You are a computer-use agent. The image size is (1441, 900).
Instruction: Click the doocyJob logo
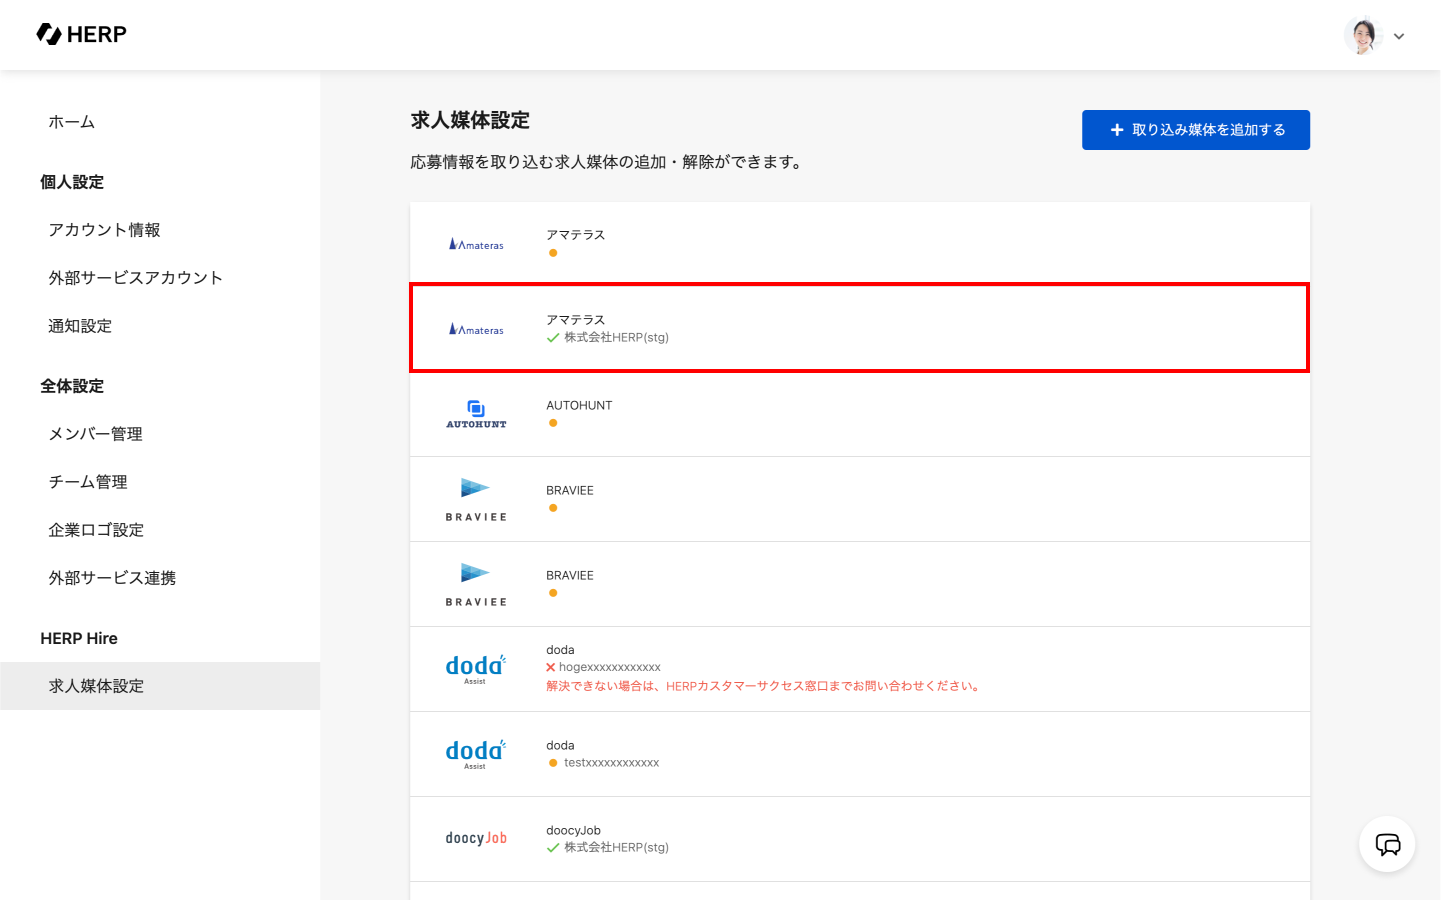[x=476, y=838]
